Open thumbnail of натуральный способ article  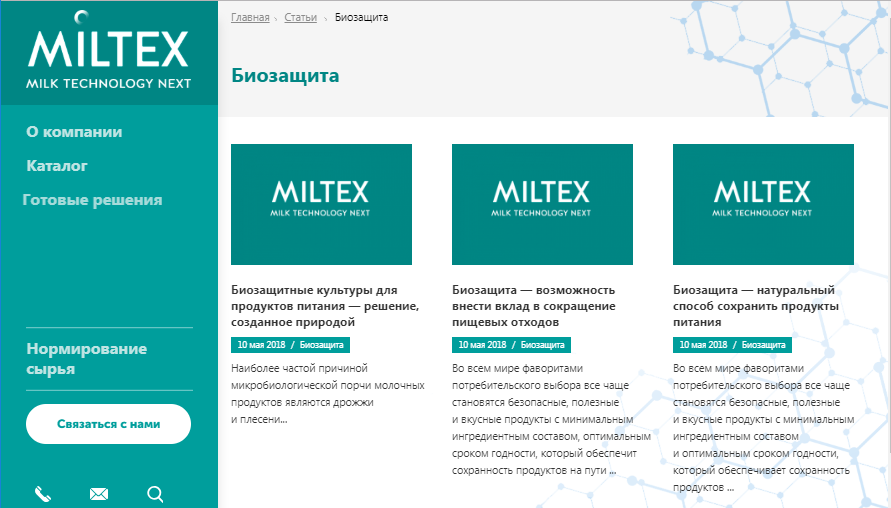(763, 204)
